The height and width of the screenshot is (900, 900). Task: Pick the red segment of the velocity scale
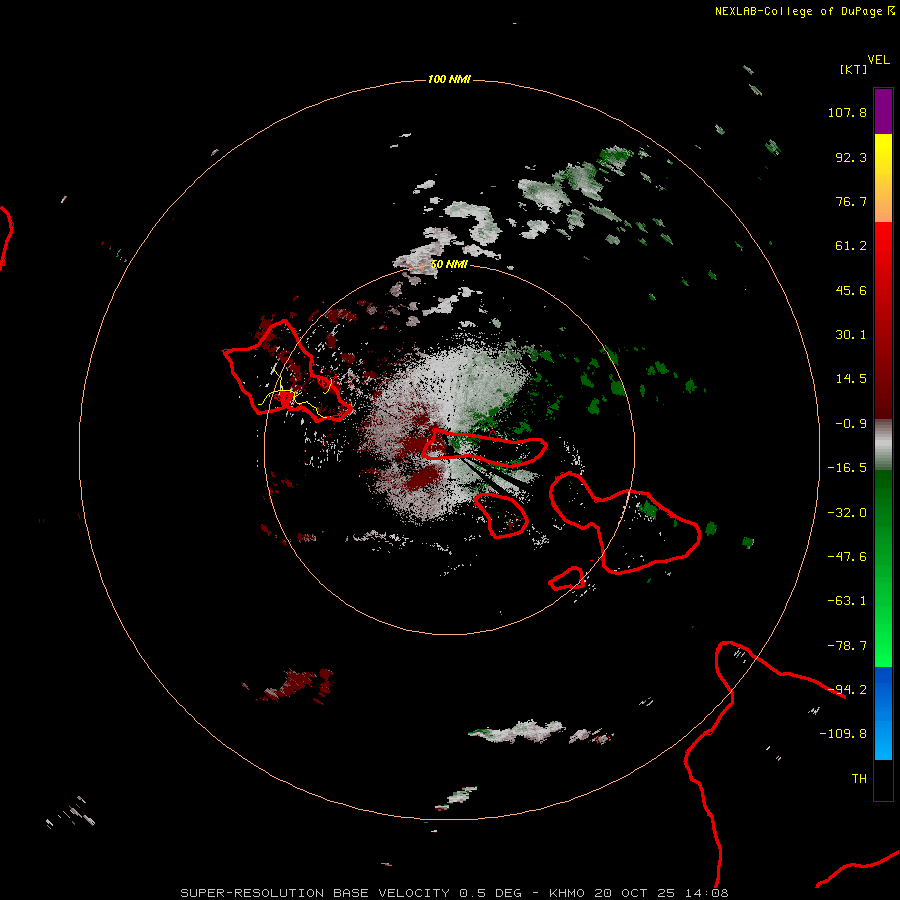tap(883, 320)
